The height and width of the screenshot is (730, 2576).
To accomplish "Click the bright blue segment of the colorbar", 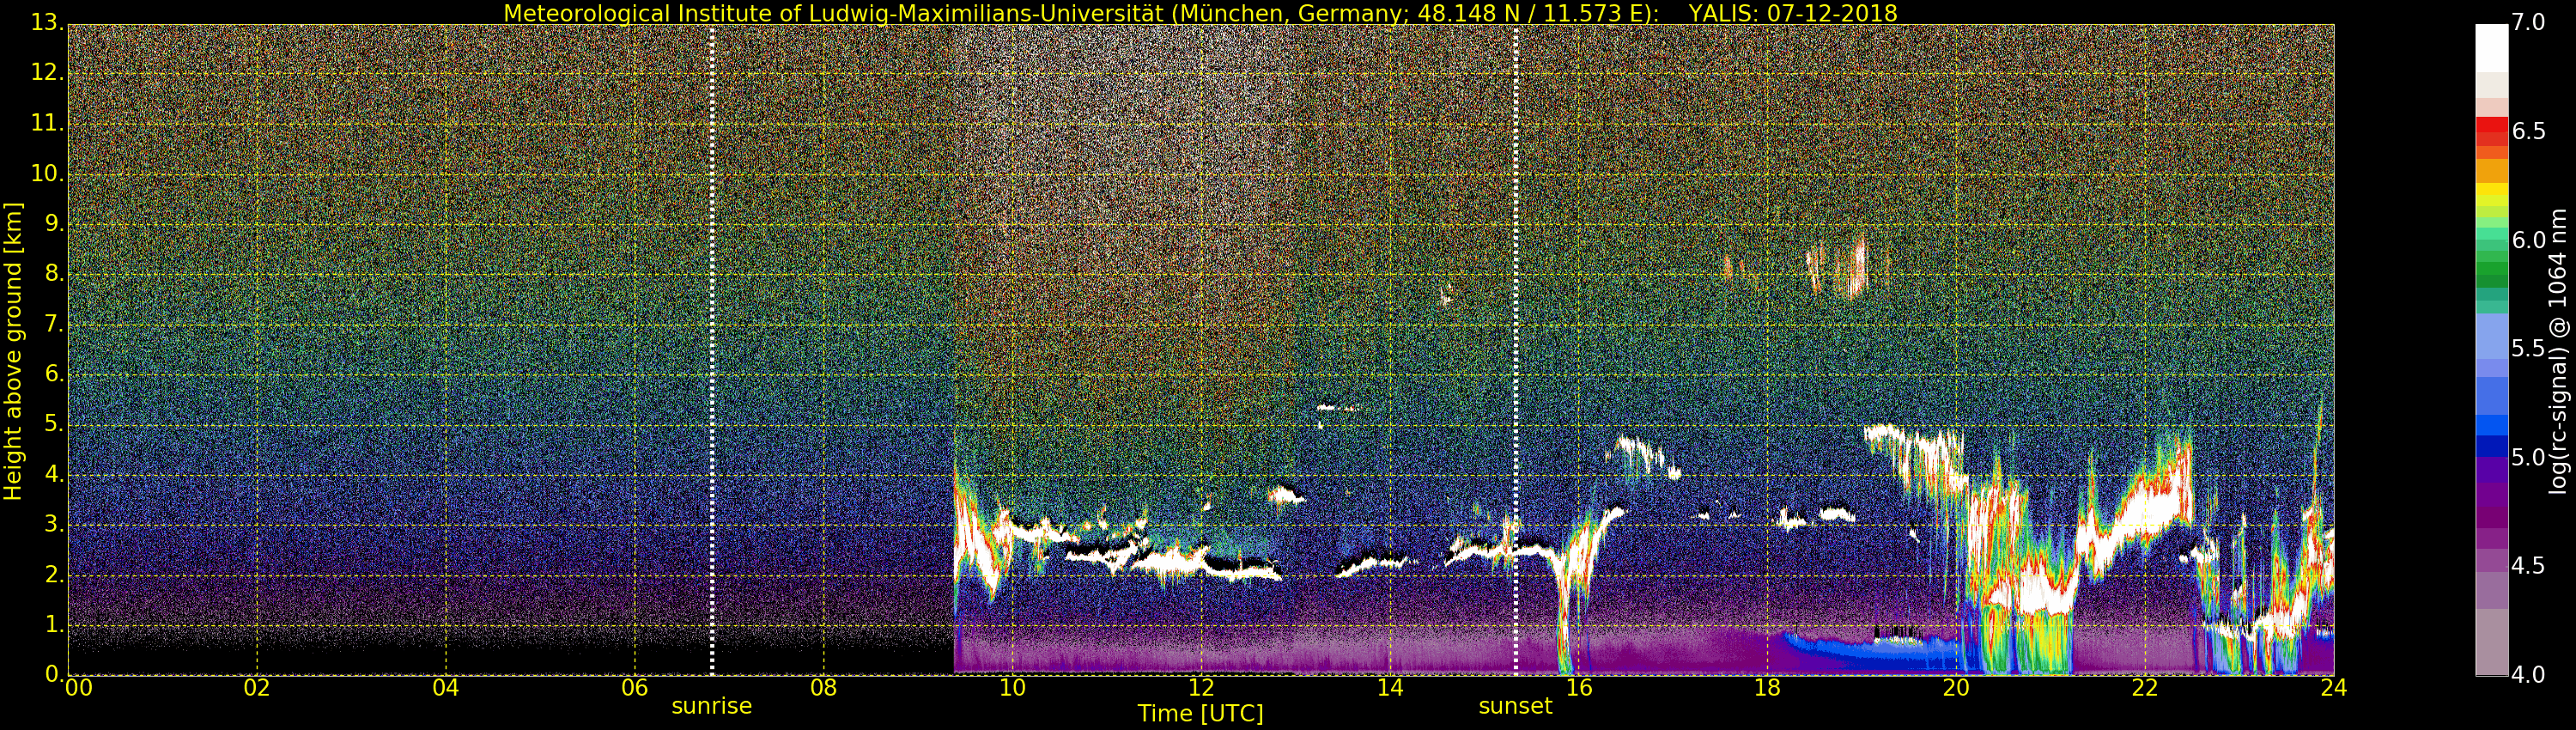I will (x=2491, y=425).
